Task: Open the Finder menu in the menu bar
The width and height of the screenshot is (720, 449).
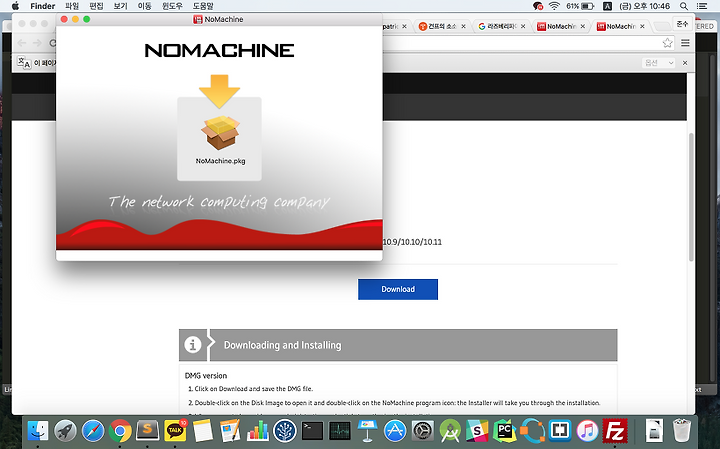Action: click(x=42, y=6)
